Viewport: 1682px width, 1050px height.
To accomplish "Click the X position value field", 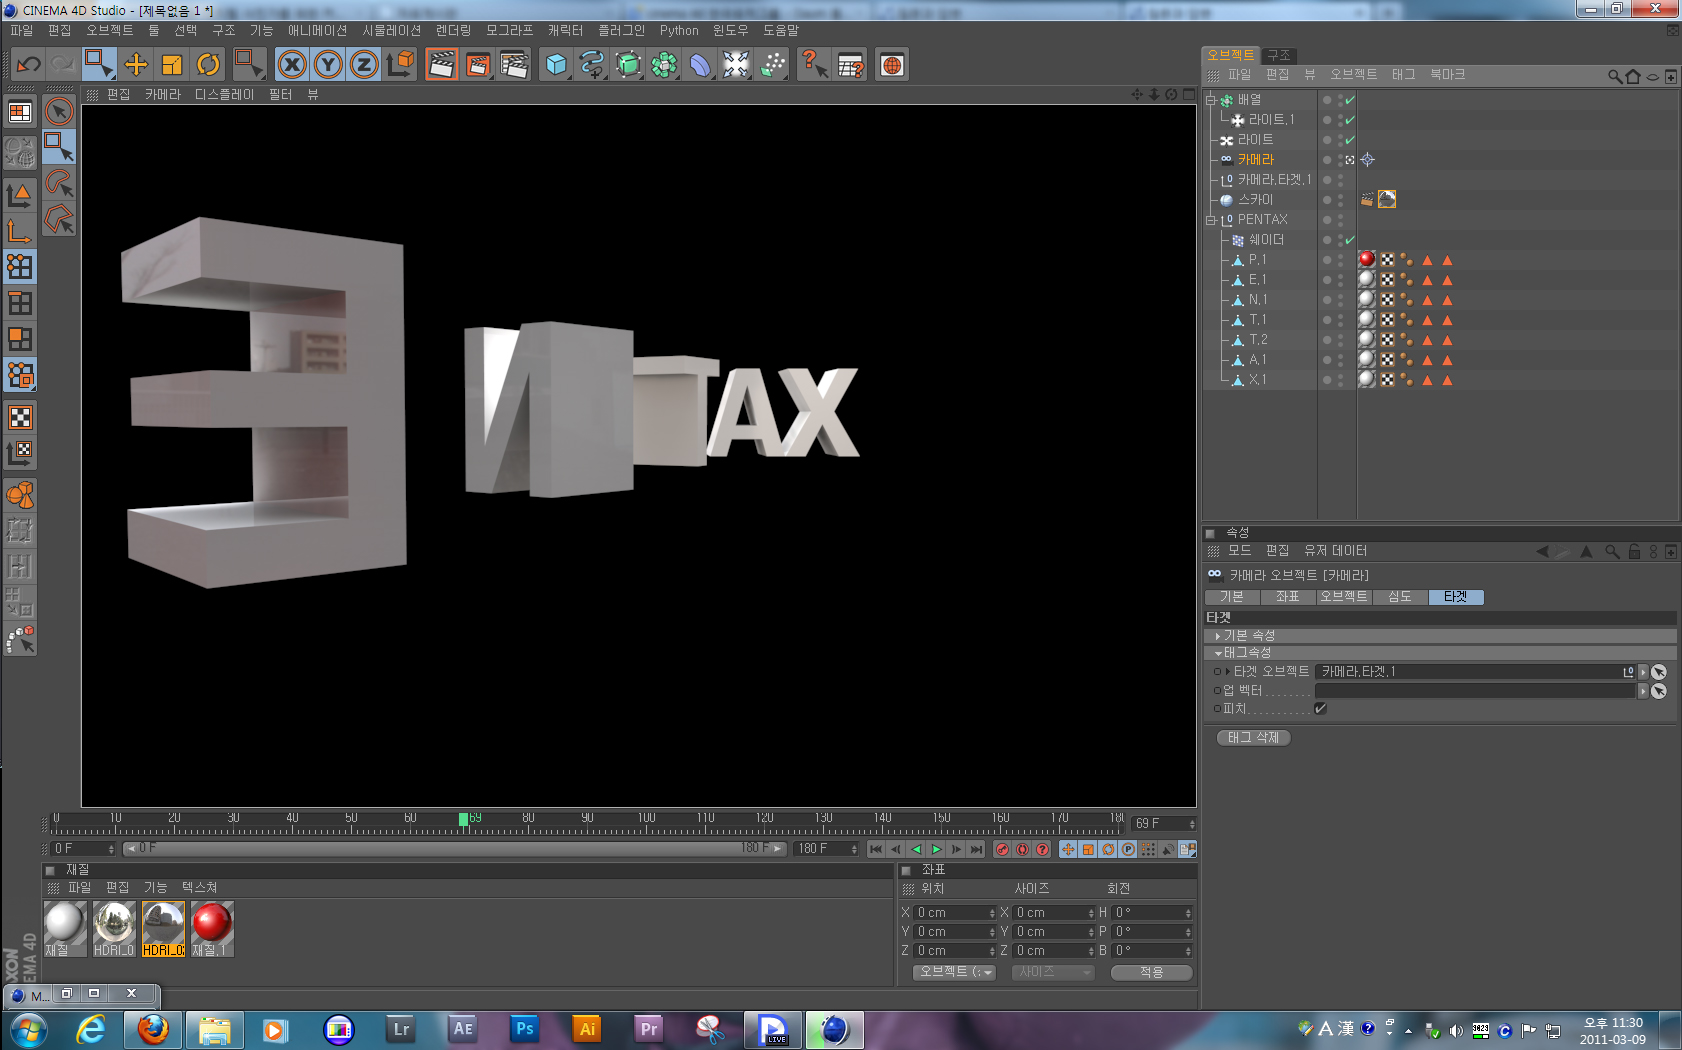I will tap(955, 913).
